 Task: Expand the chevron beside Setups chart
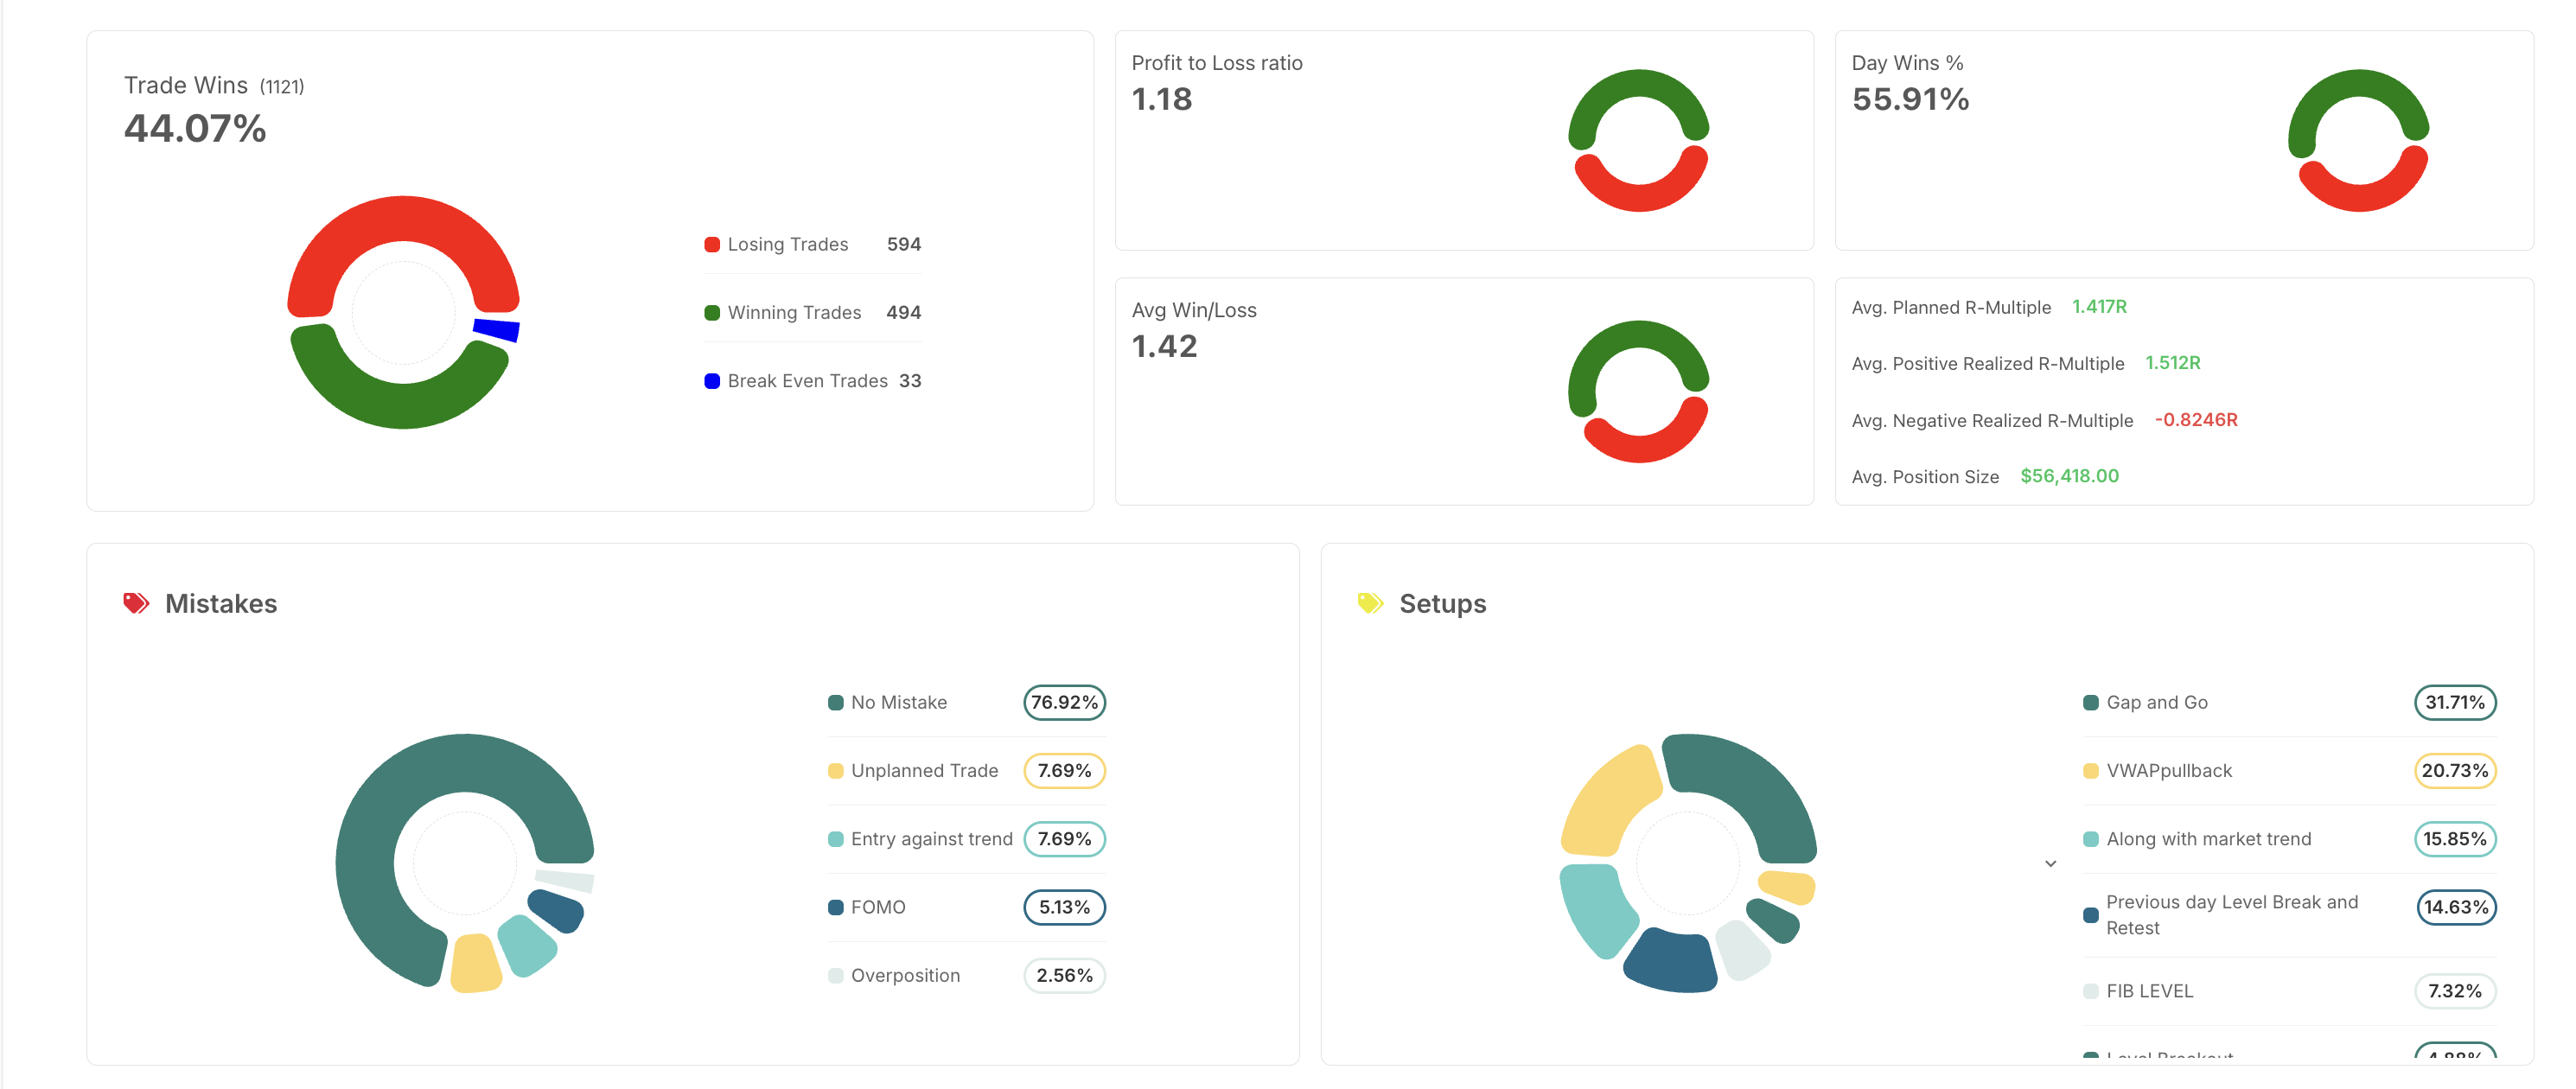point(2050,864)
